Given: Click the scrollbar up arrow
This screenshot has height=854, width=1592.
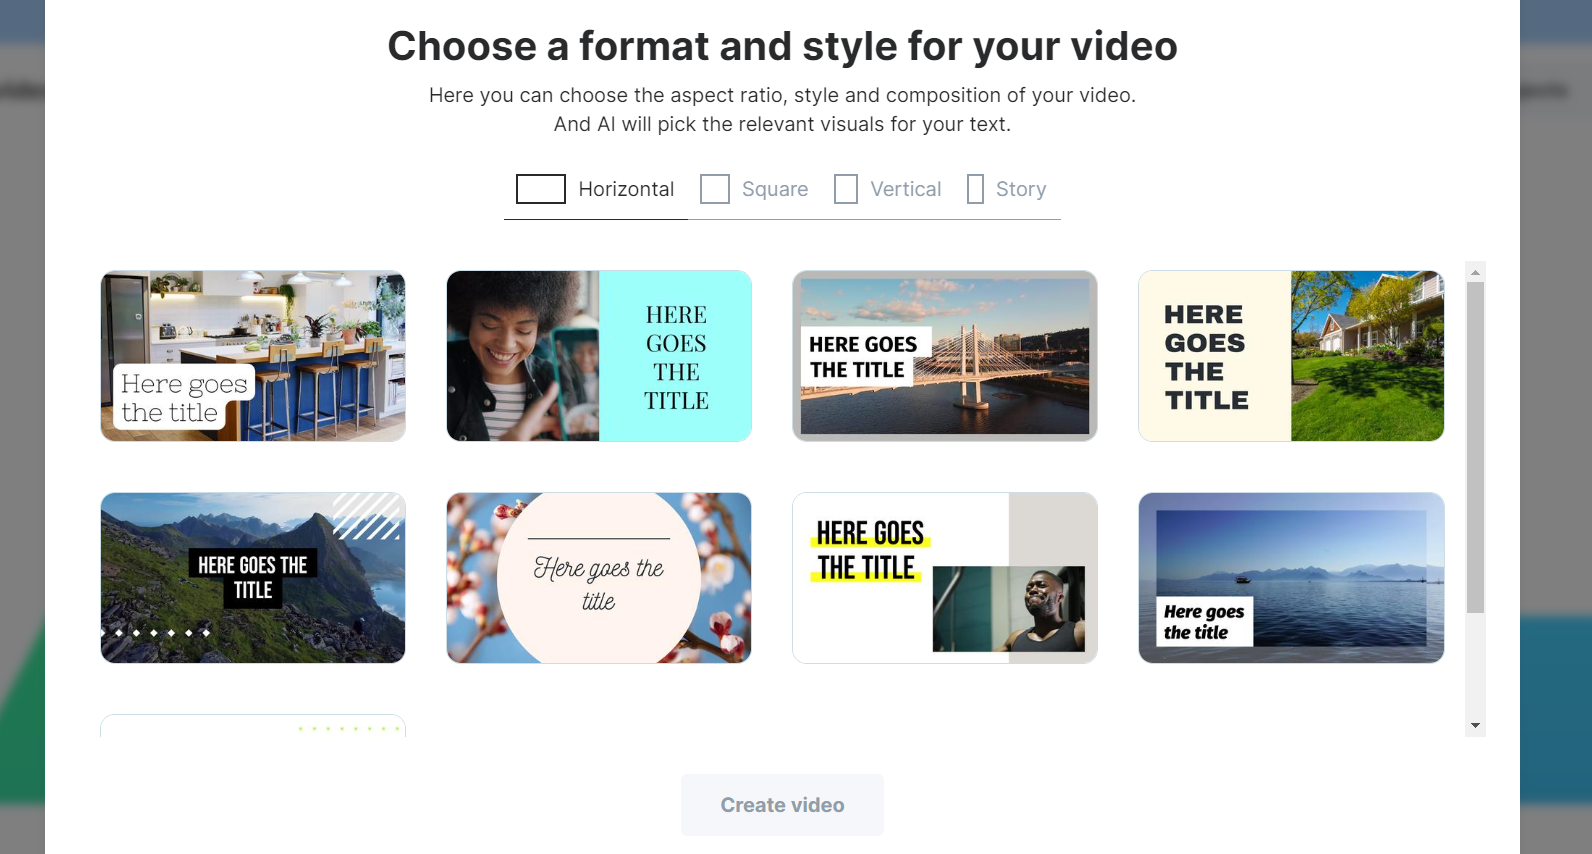Looking at the screenshot, I should [1475, 271].
